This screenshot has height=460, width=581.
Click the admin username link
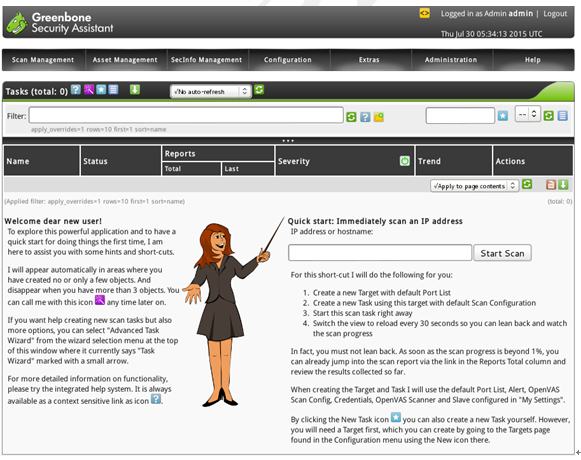coord(520,14)
